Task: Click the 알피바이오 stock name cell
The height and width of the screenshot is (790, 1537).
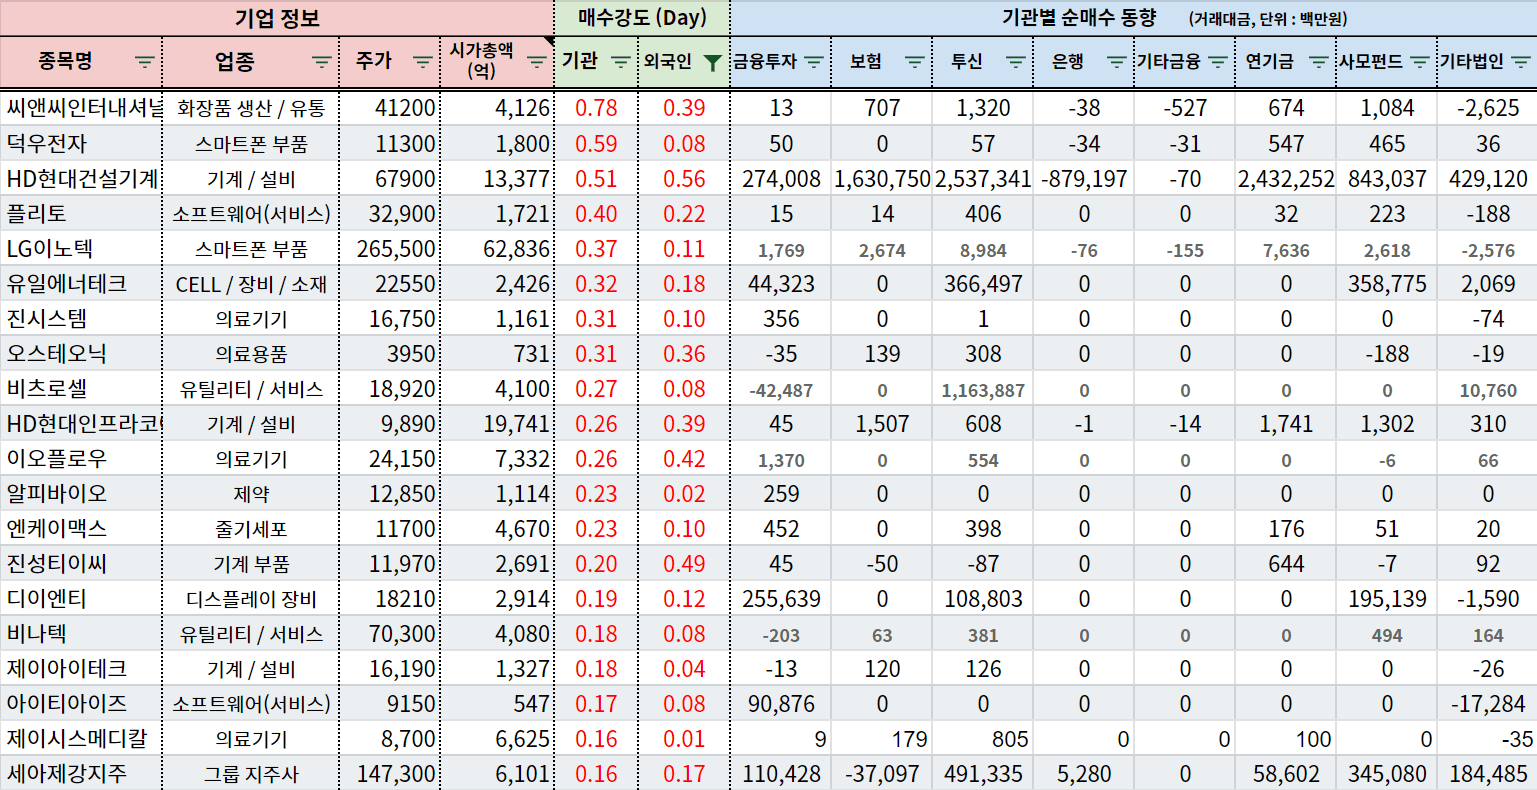Action: (81, 494)
